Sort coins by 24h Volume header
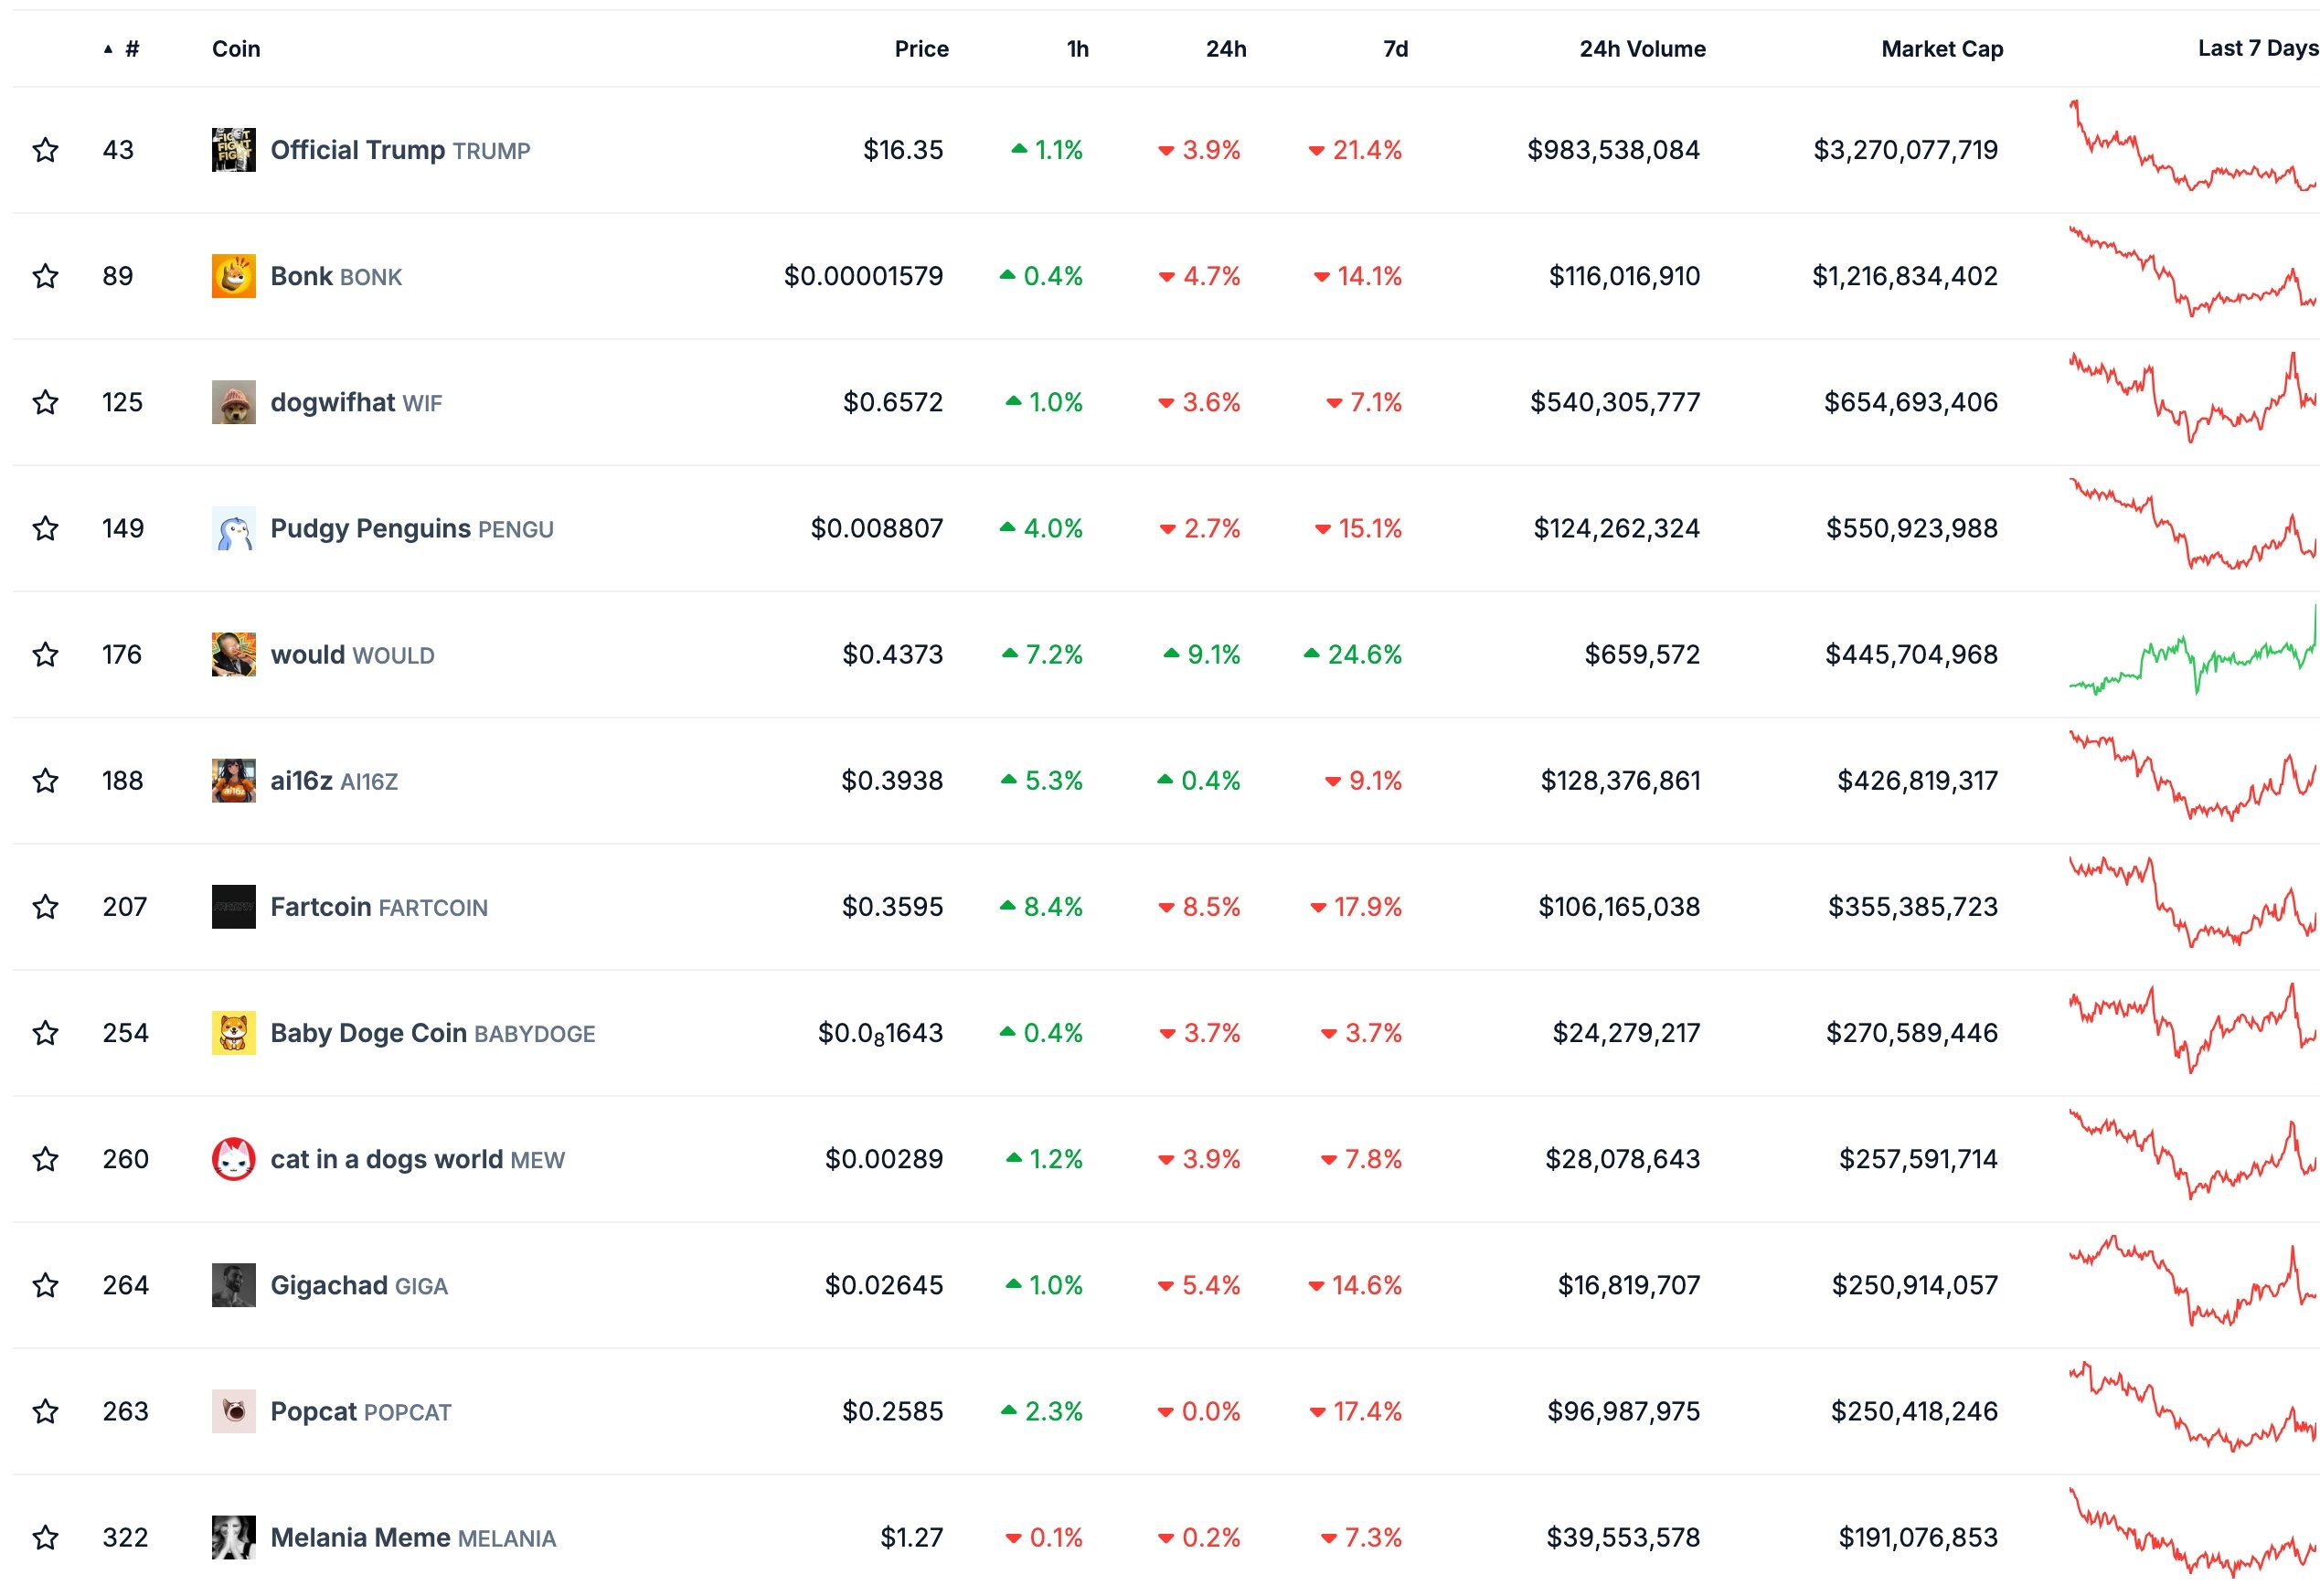 pyautogui.click(x=1642, y=49)
